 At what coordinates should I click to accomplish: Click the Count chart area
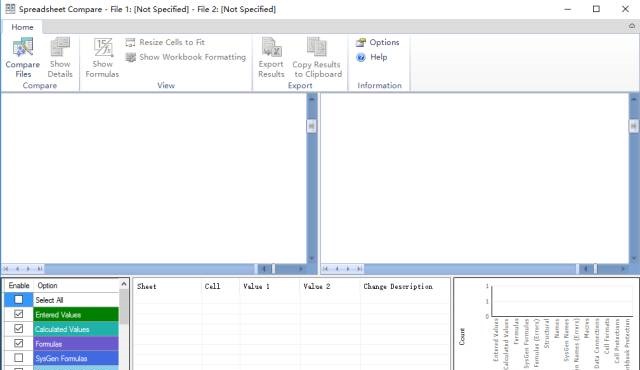(x=547, y=324)
